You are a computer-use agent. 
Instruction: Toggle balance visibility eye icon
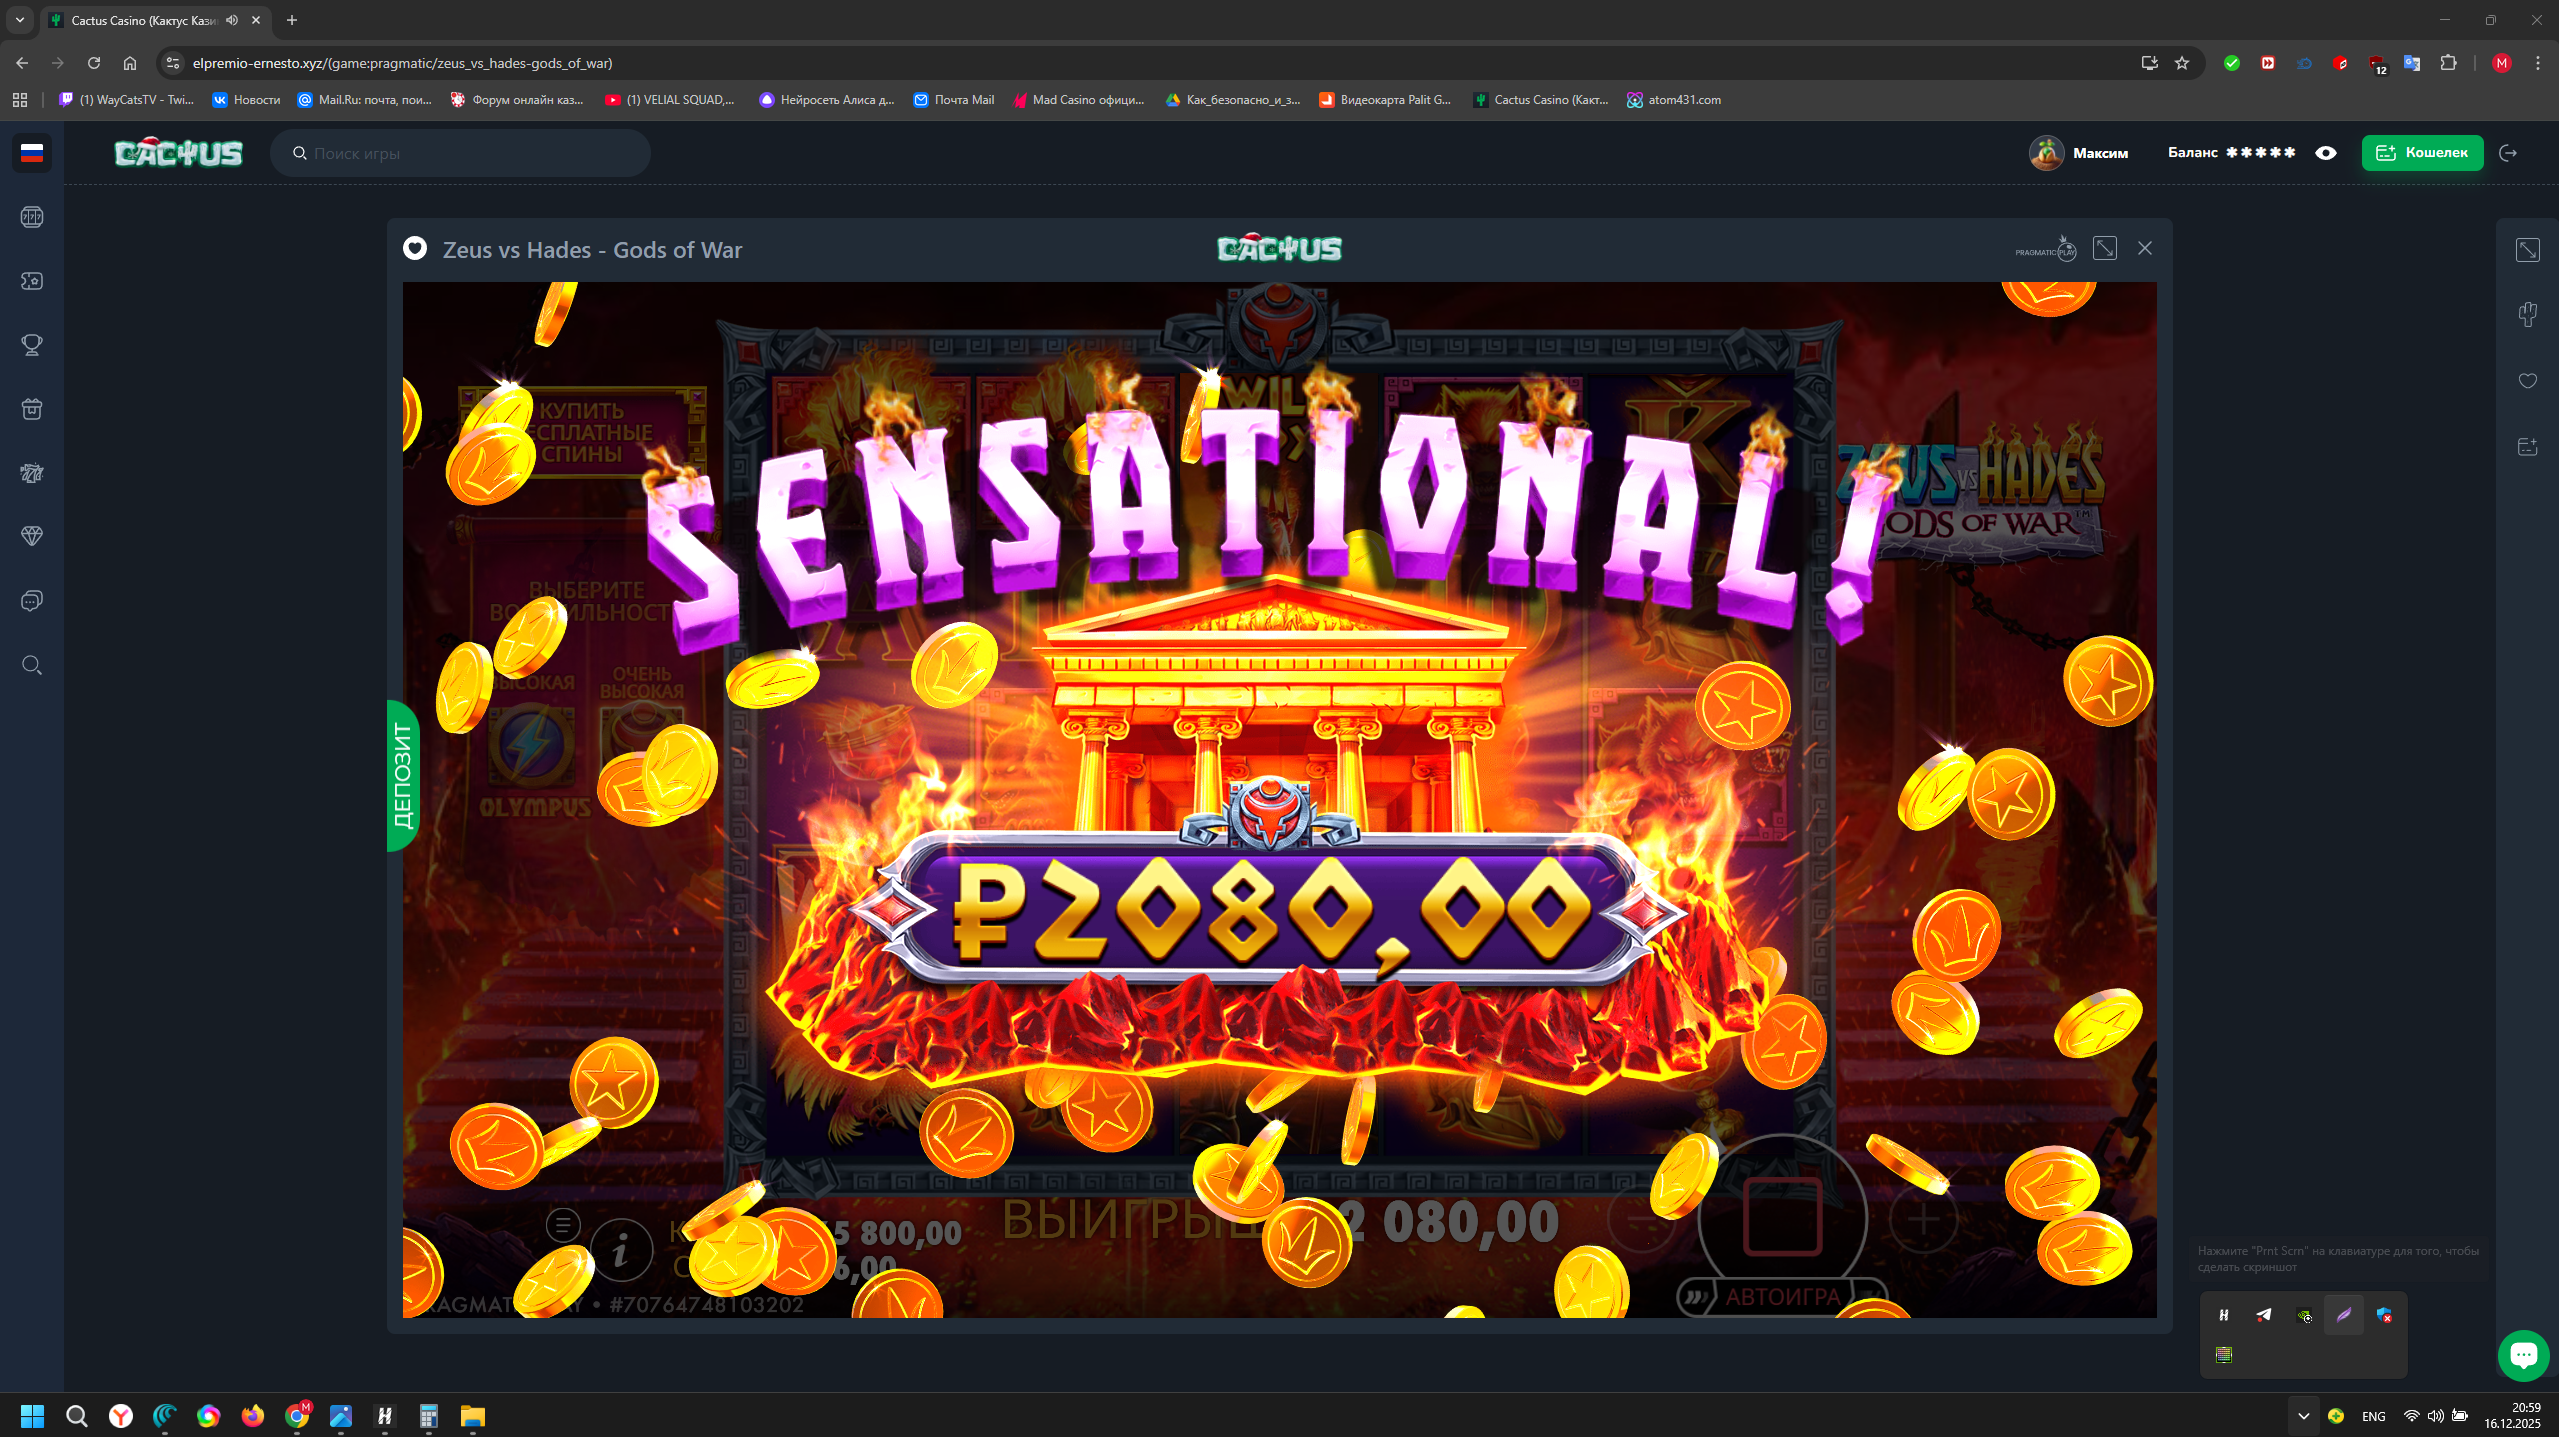tap(2326, 153)
